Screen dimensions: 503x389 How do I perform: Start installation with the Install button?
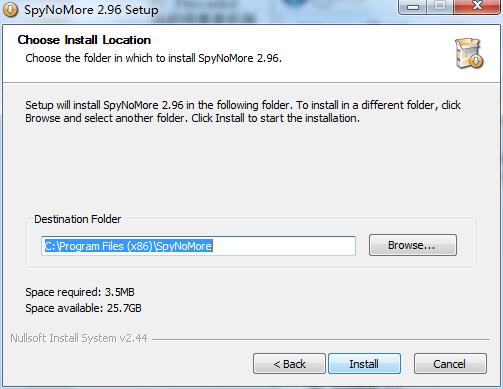tap(364, 364)
